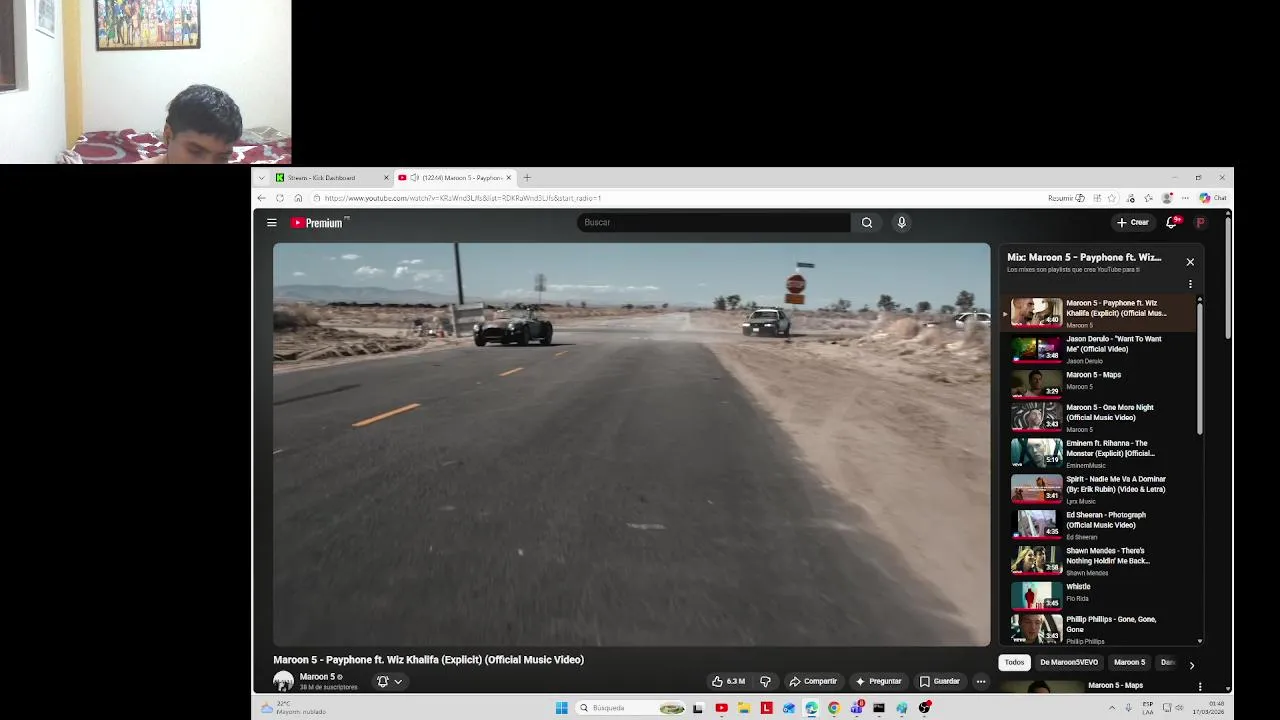The height and width of the screenshot is (720, 1280).
Task: Play Spirit - Nadie Me Va A Dominar
Action: pos(1100,489)
